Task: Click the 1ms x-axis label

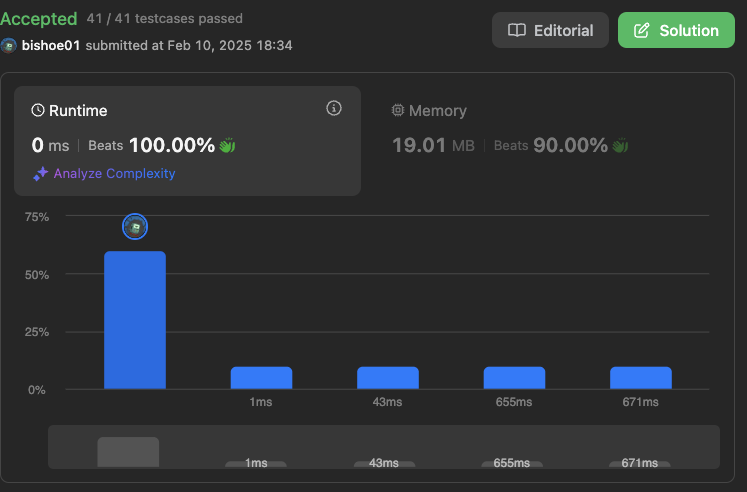Action: (x=261, y=402)
